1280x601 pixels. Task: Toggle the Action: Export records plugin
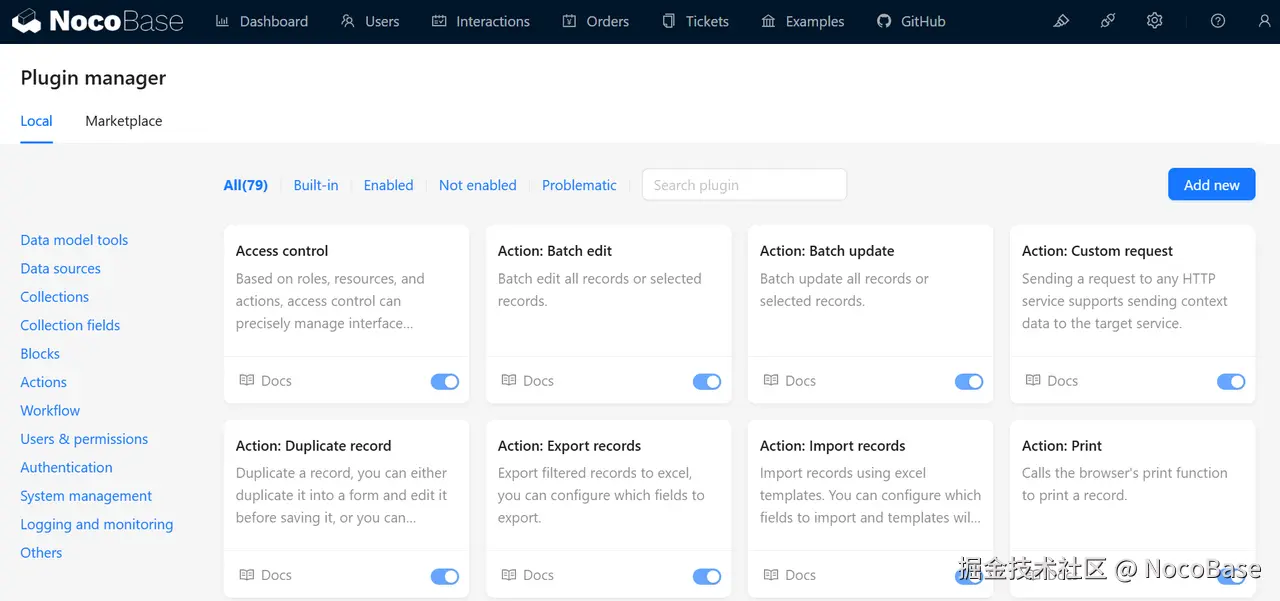click(707, 576)
